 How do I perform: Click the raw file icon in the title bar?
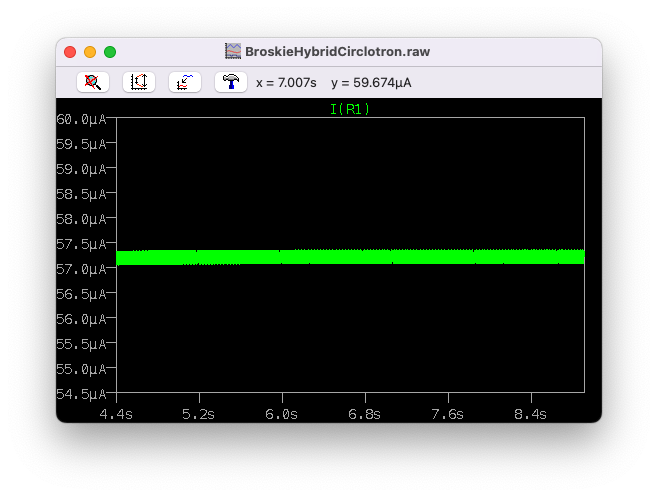(x=233, y=51)
